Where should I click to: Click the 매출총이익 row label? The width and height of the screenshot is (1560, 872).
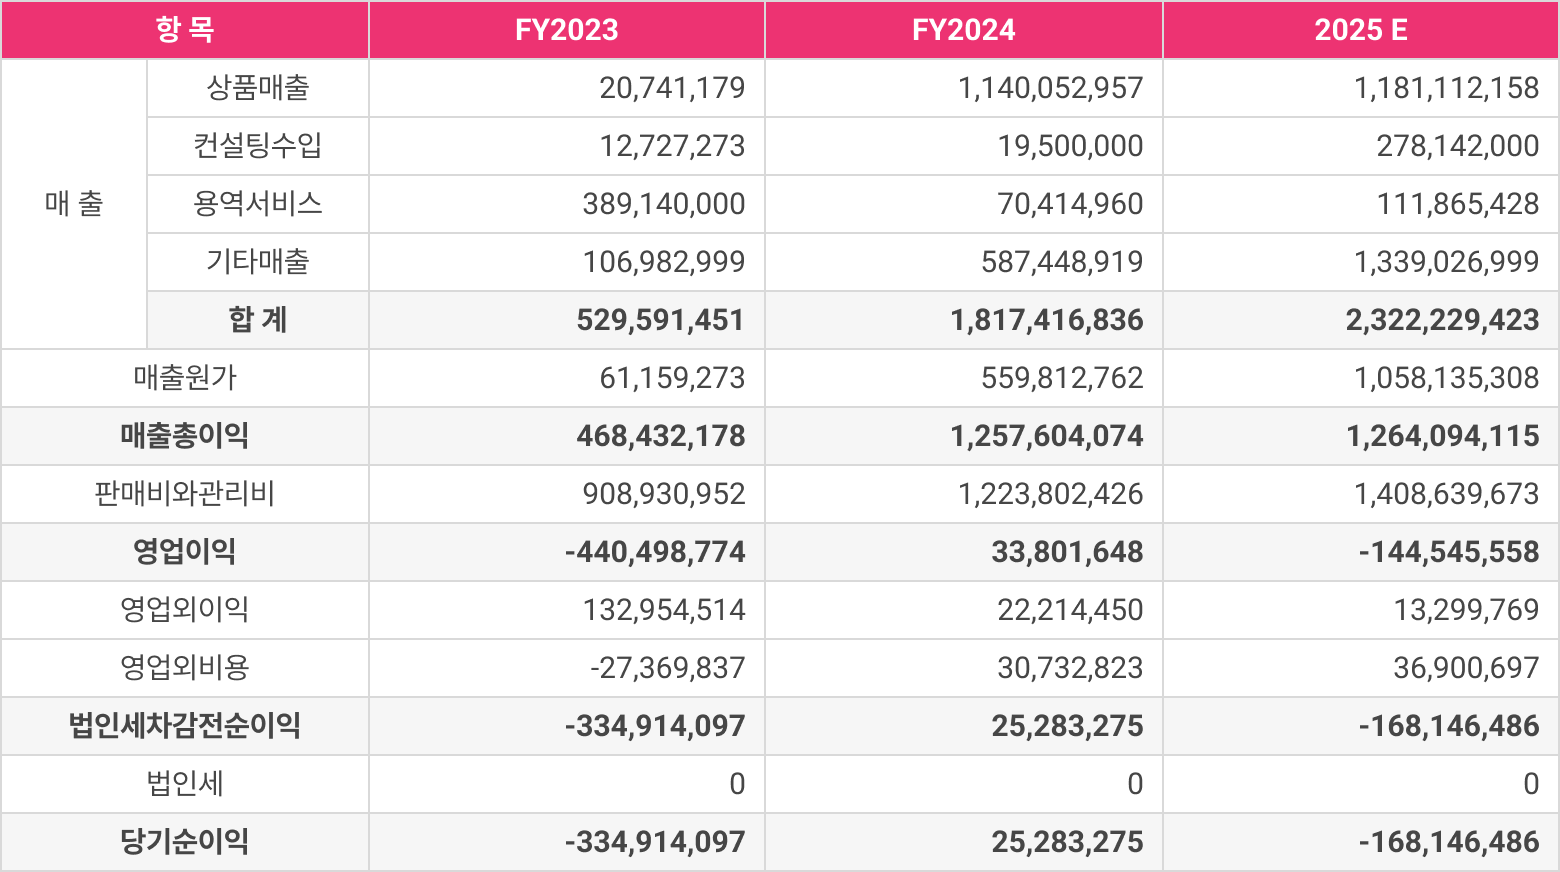click(x=185, y=436)
